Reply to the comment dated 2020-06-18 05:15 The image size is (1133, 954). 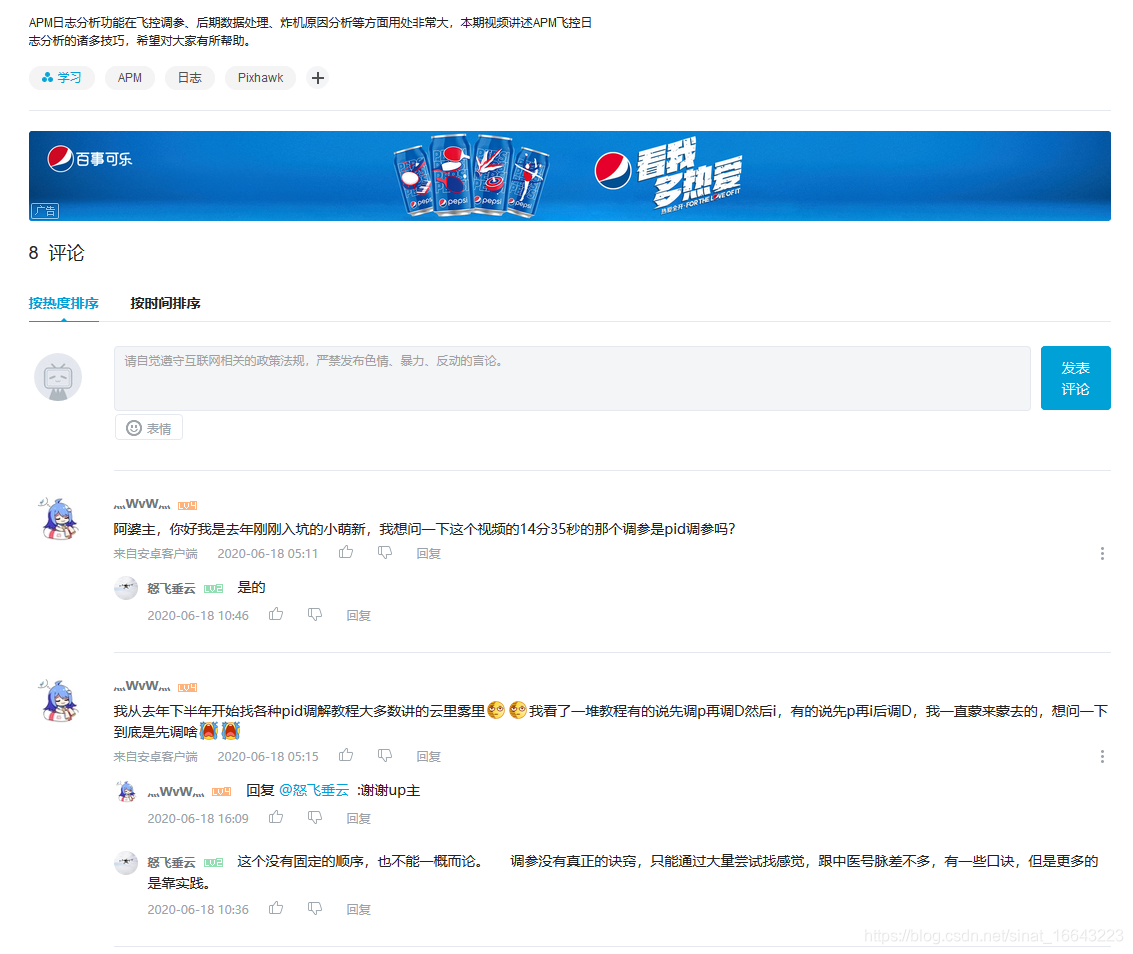(x=428, y=757)
